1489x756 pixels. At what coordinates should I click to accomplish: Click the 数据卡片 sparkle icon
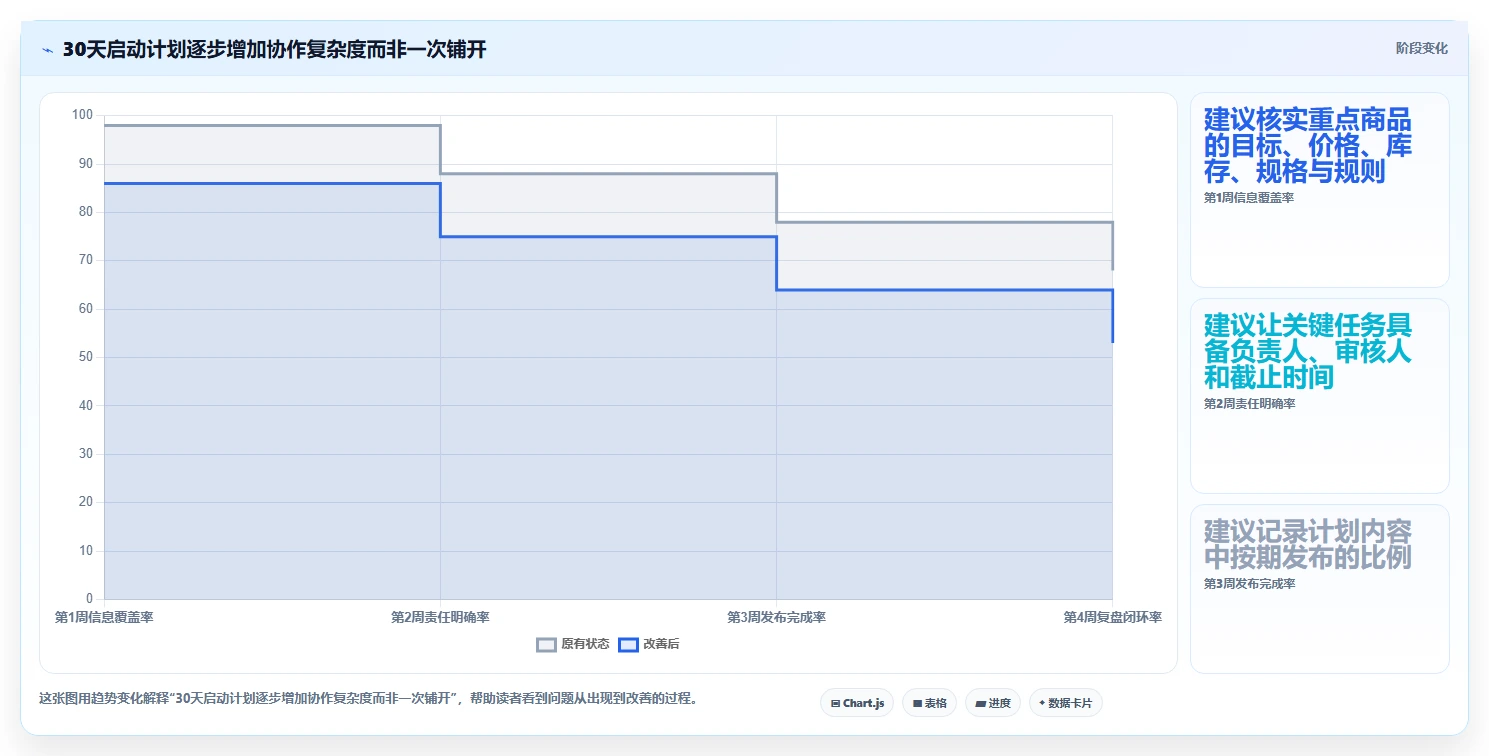(x=1042, y=703)
